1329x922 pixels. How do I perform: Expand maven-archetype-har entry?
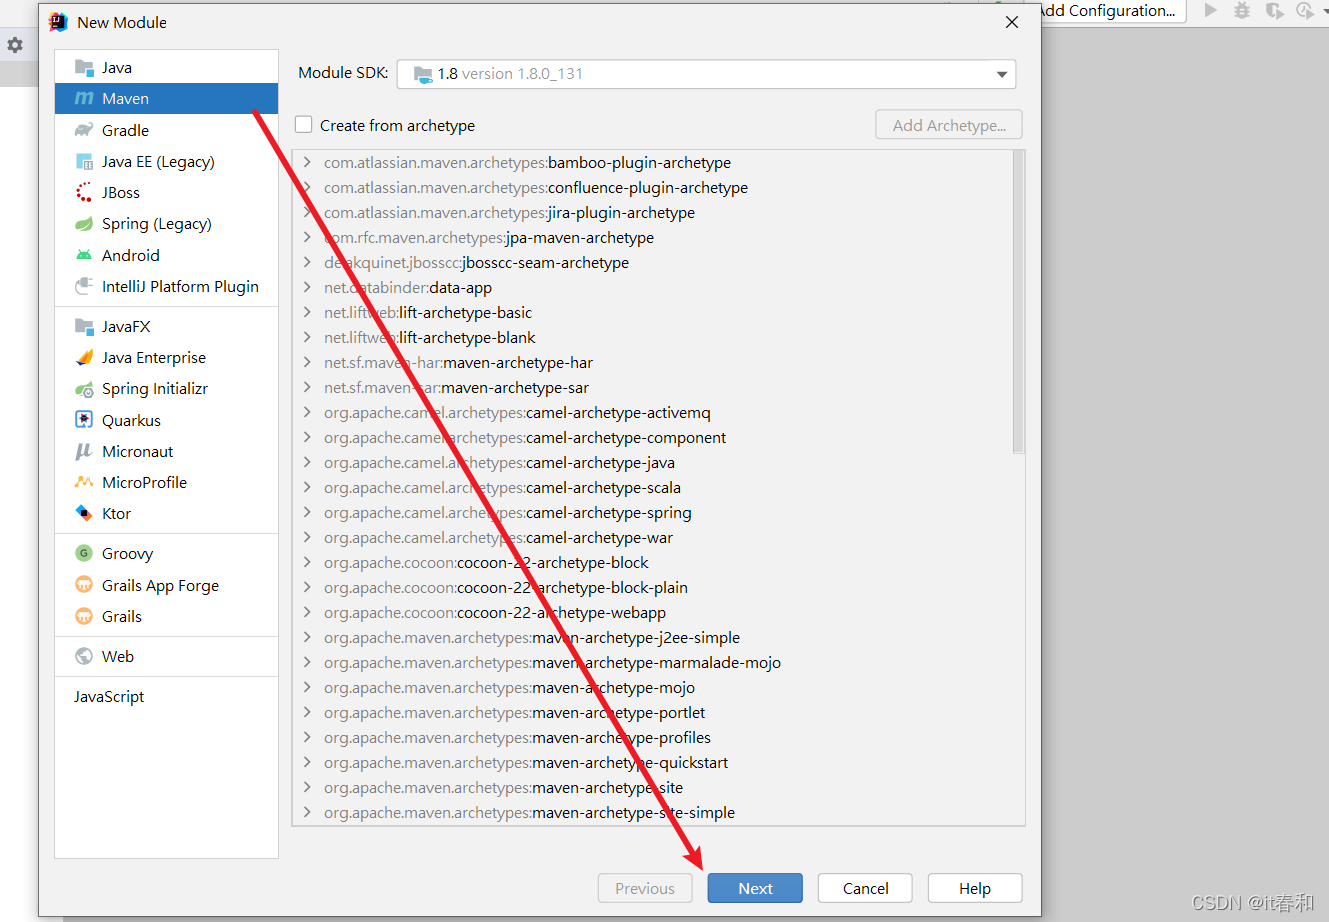point(307,362)
